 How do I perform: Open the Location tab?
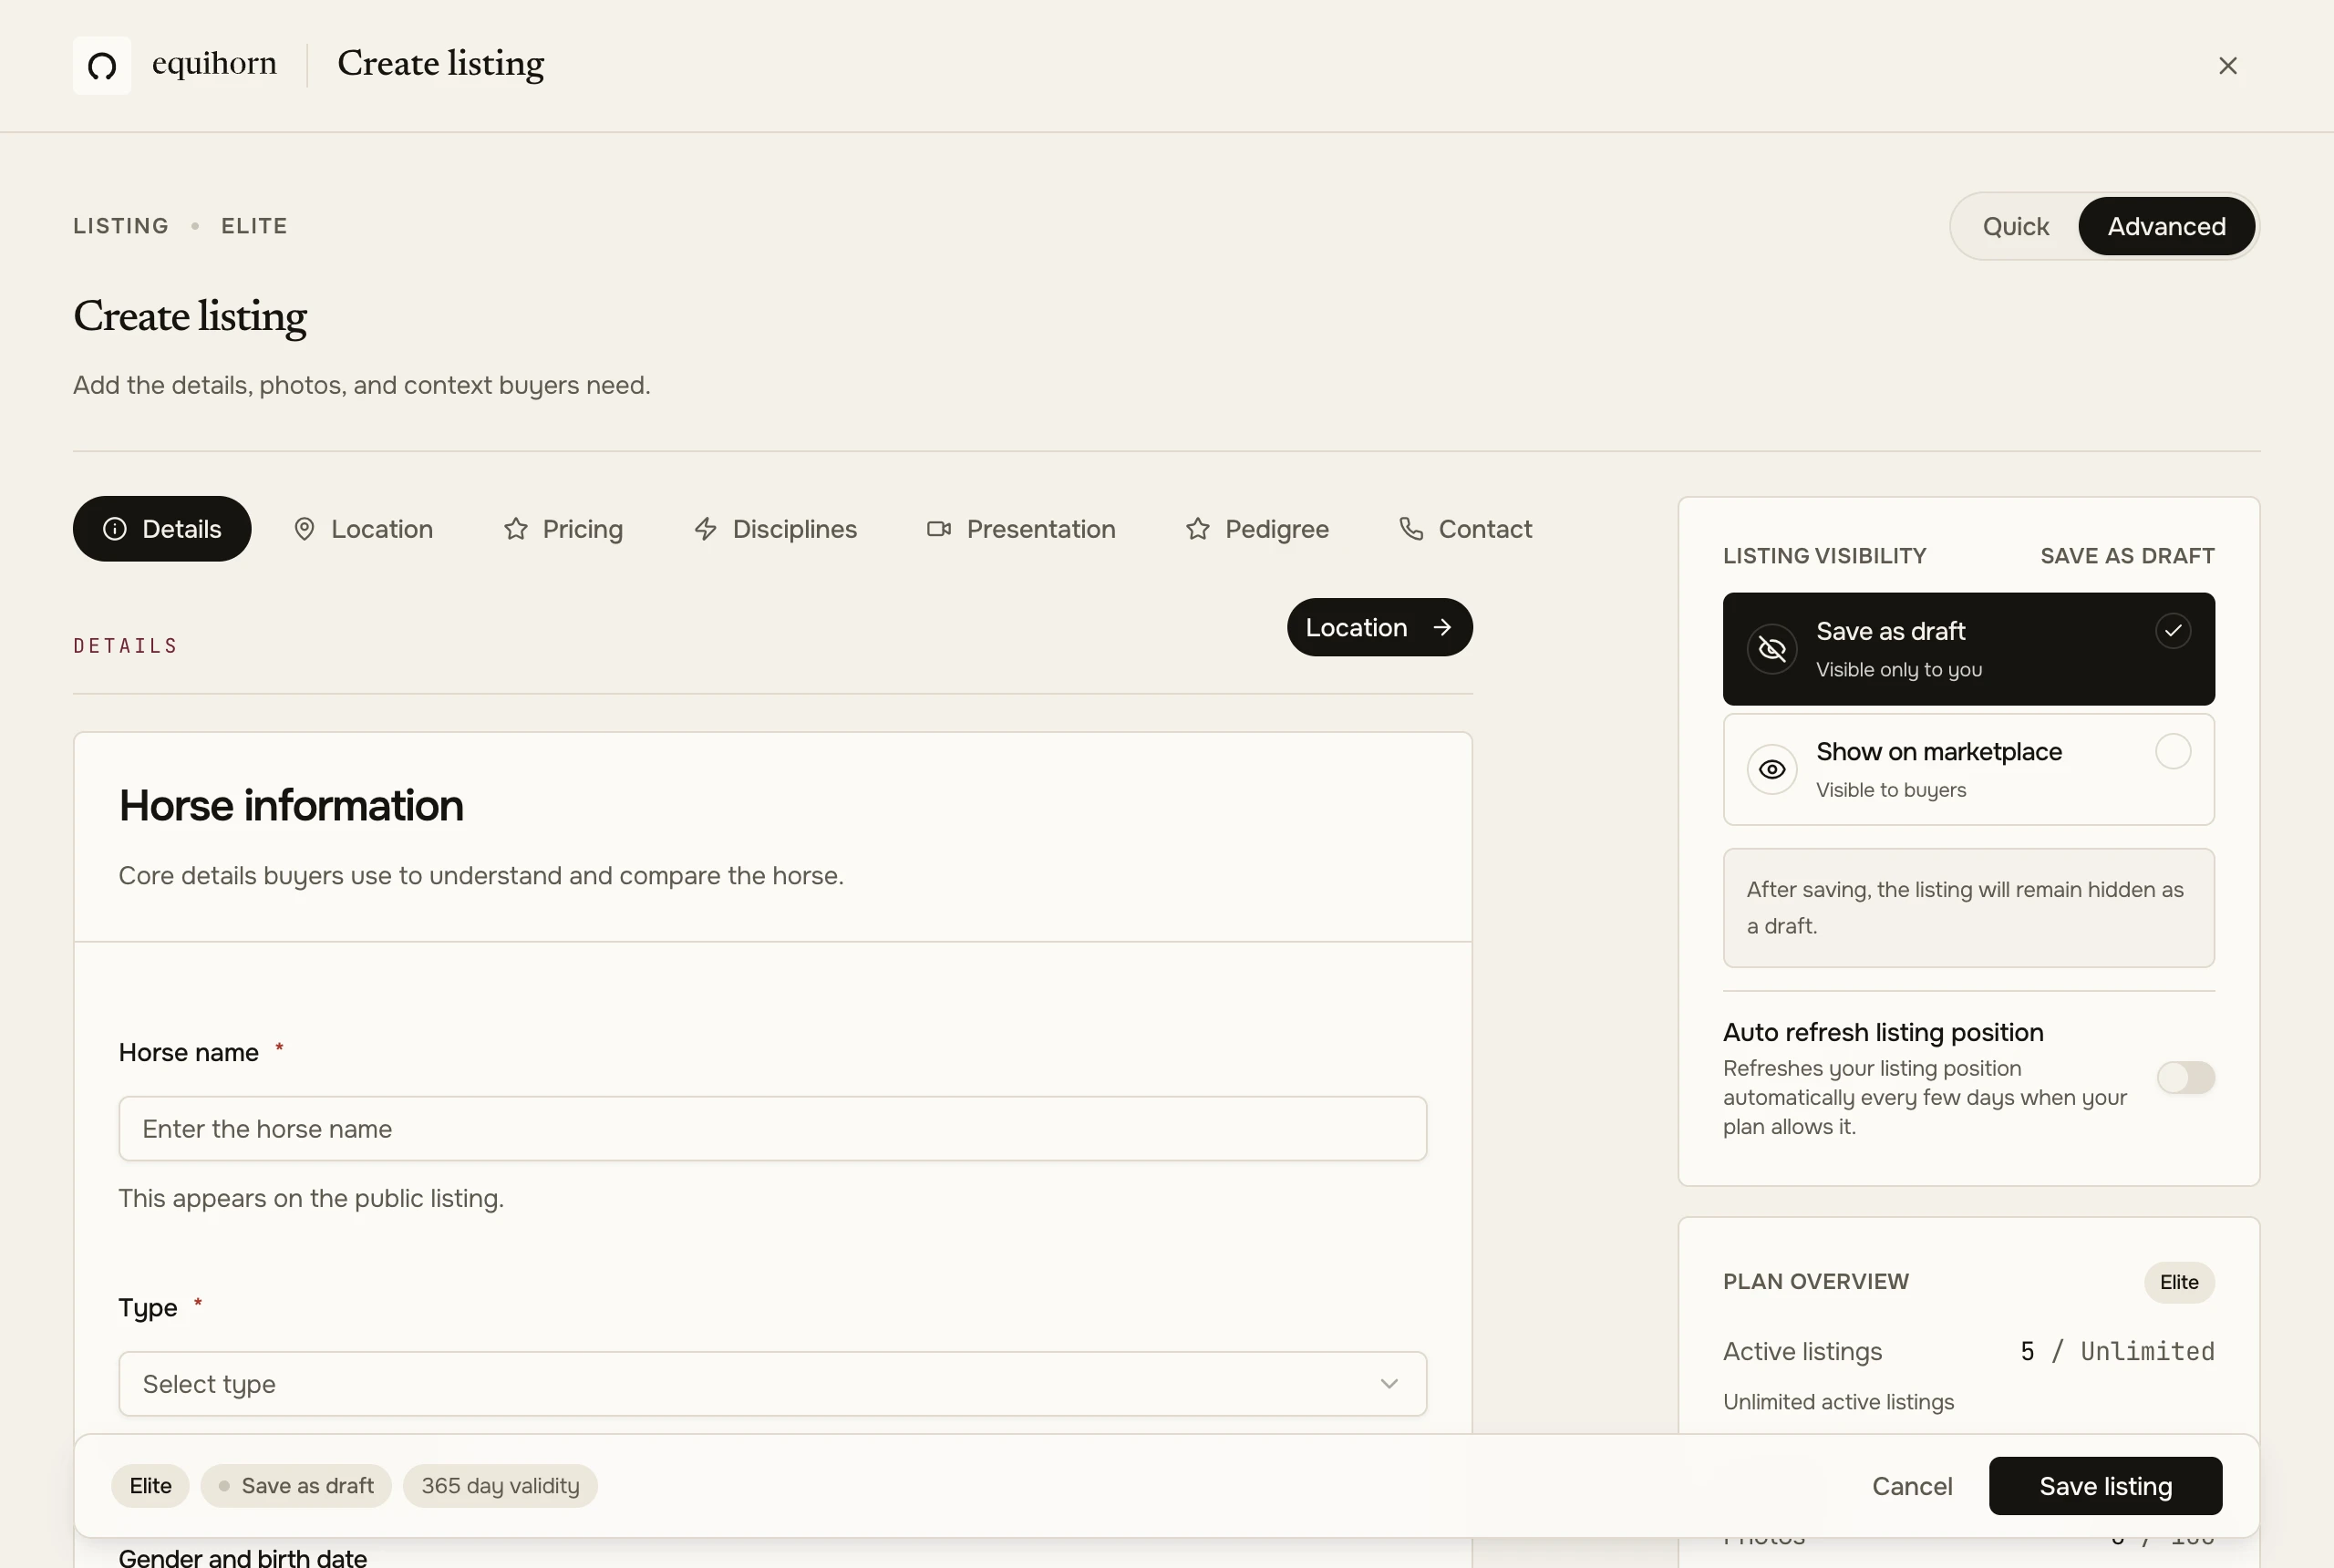click(363, 529)
